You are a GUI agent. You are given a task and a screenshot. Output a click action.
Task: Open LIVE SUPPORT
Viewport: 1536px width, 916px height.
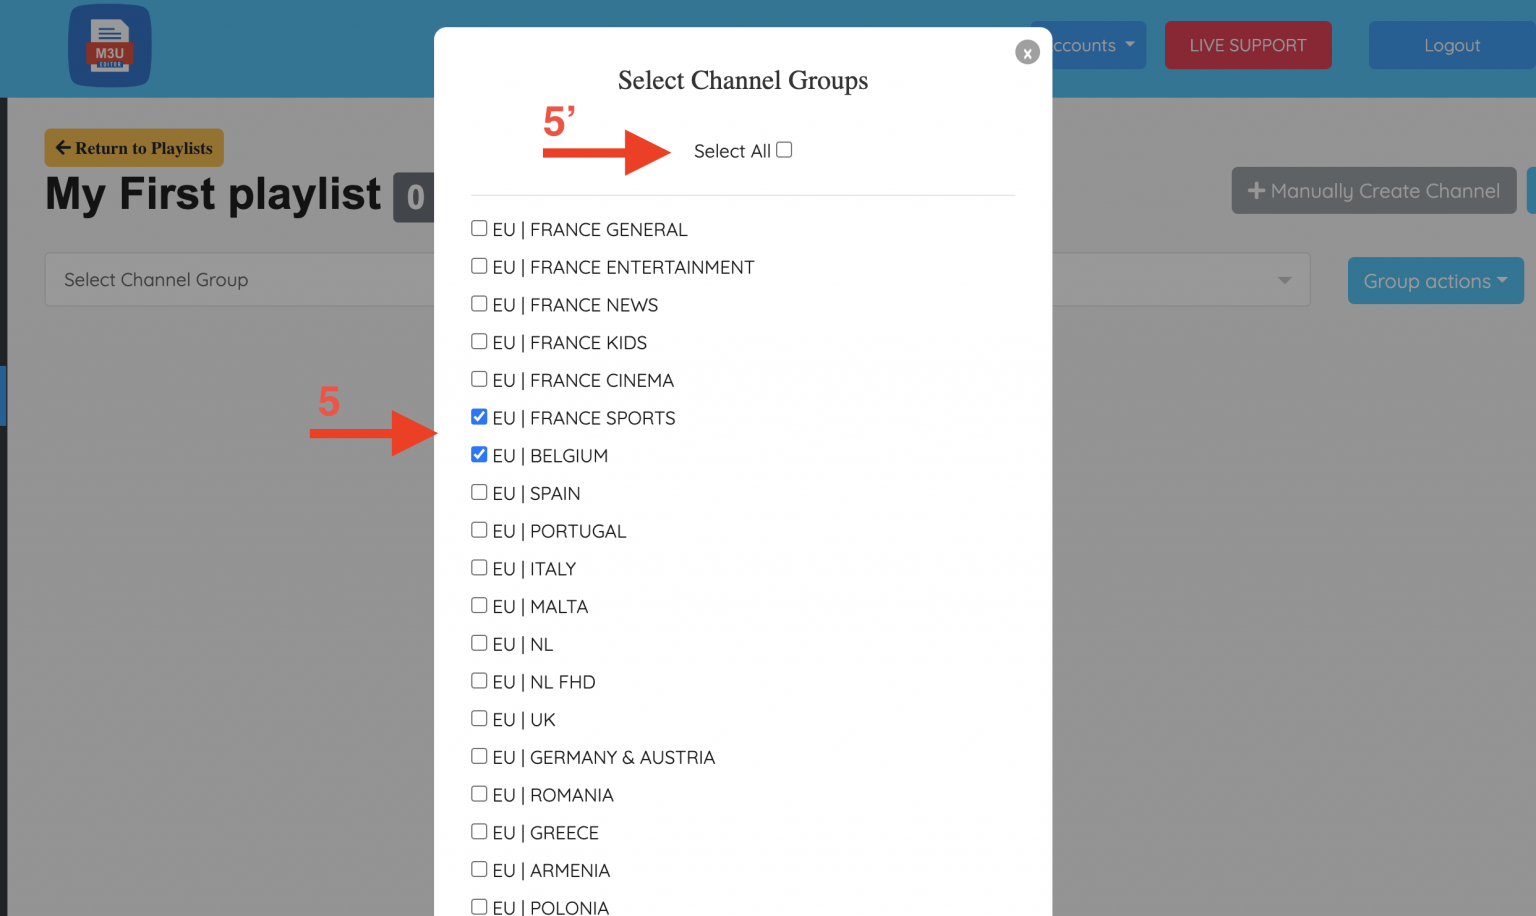click(x=1247, y=45)
